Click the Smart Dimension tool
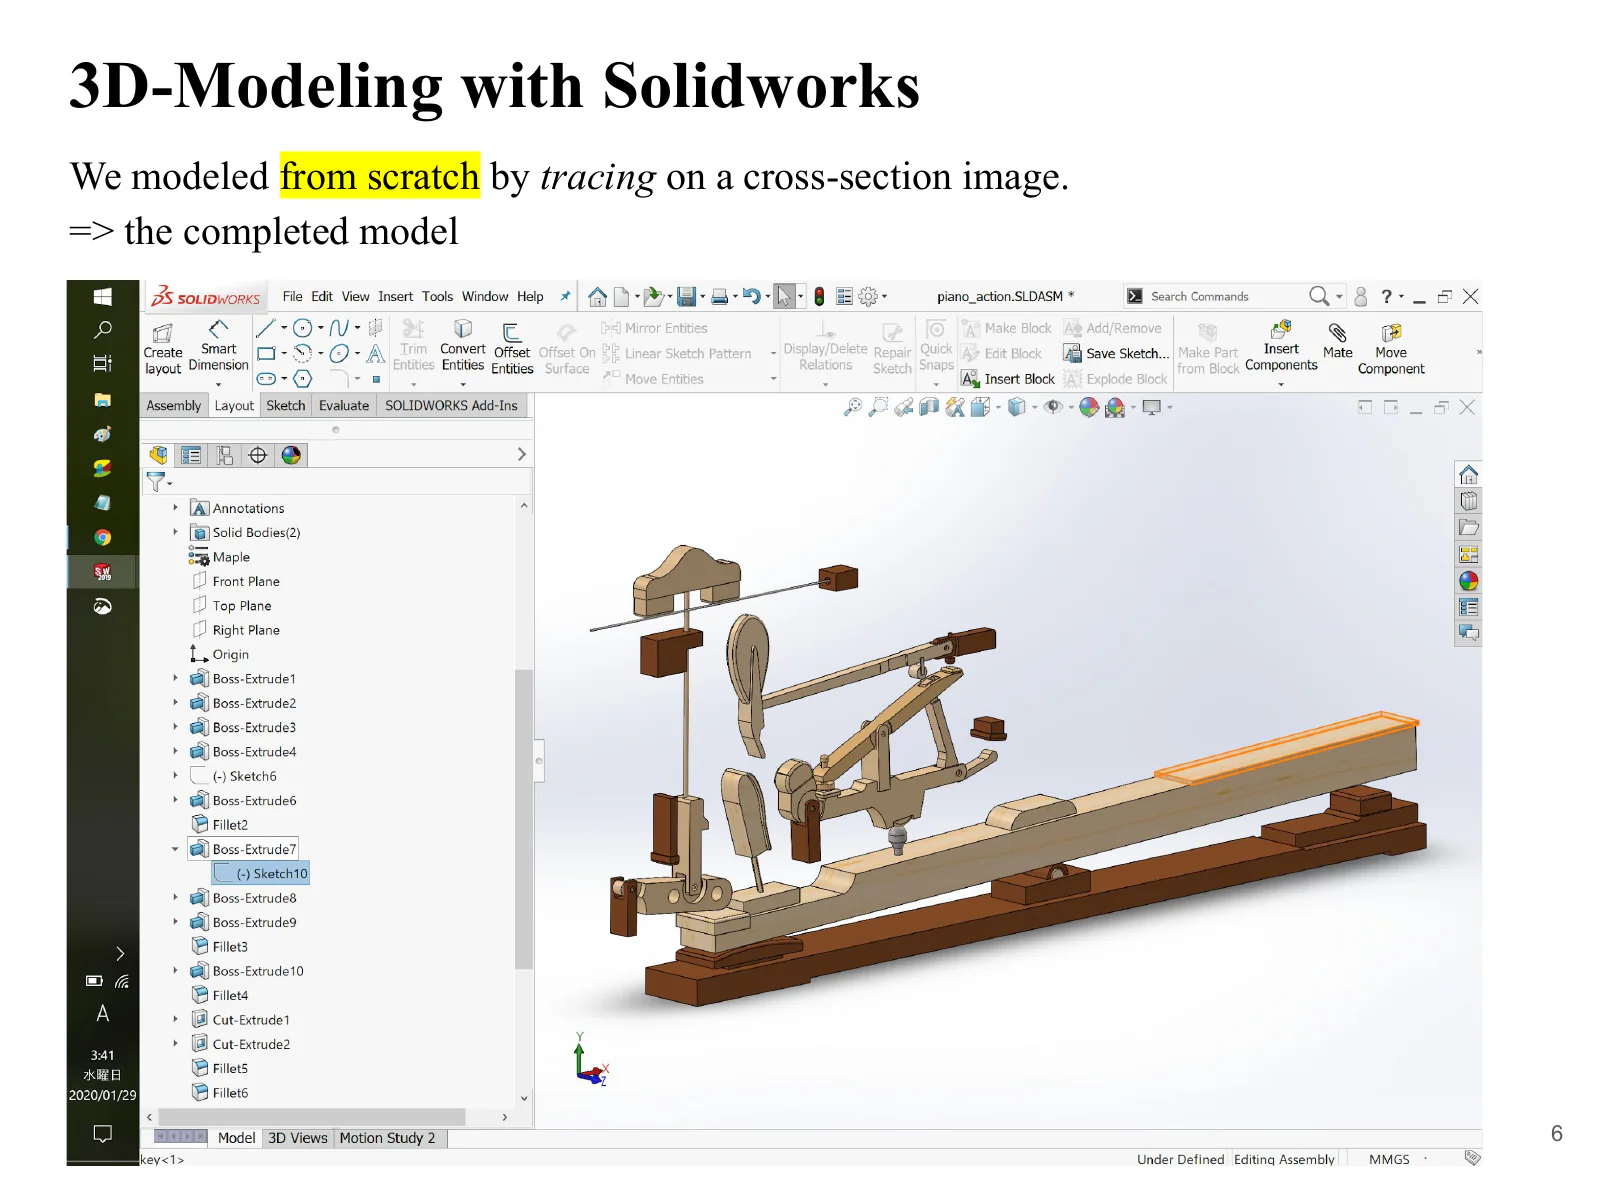This screenshot has height=1200, width=1600. tap(218, 346)
